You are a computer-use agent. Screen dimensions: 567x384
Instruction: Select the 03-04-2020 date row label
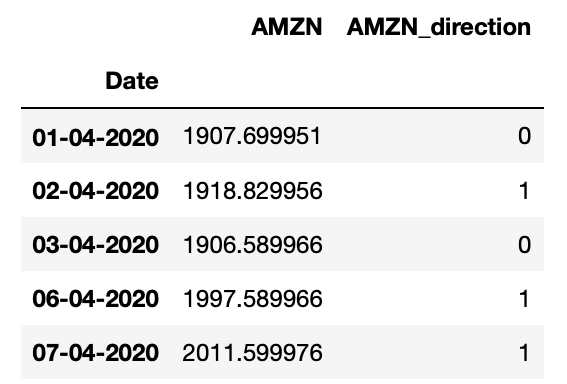pyautogui.click(x=95, y=245)
